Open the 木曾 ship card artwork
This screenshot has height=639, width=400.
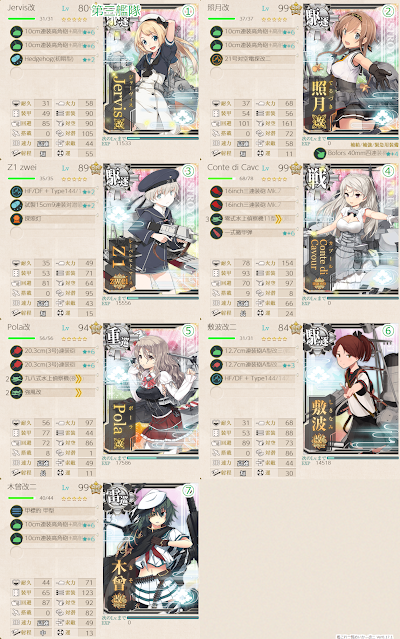point(151,549)
